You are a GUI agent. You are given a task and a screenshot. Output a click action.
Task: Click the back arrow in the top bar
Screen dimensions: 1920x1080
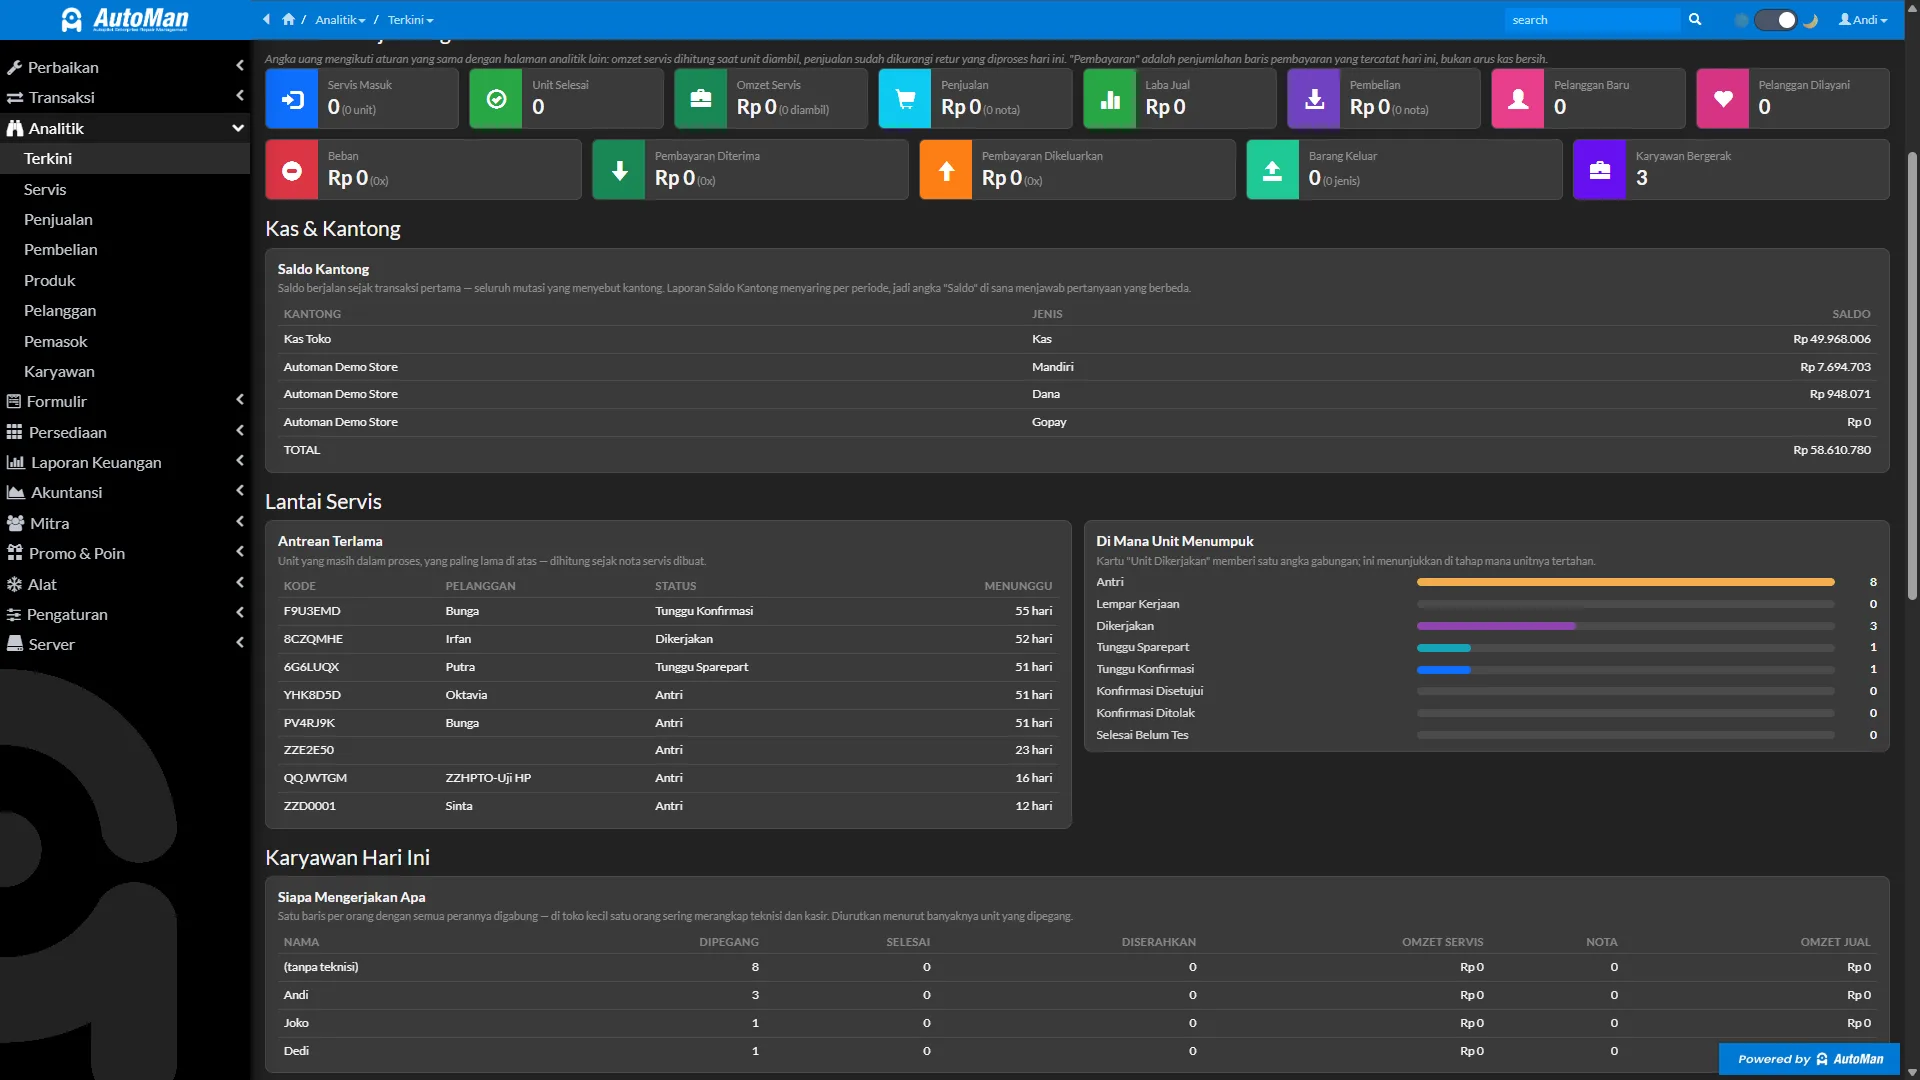pyautogui.click(x=266, y=19)
